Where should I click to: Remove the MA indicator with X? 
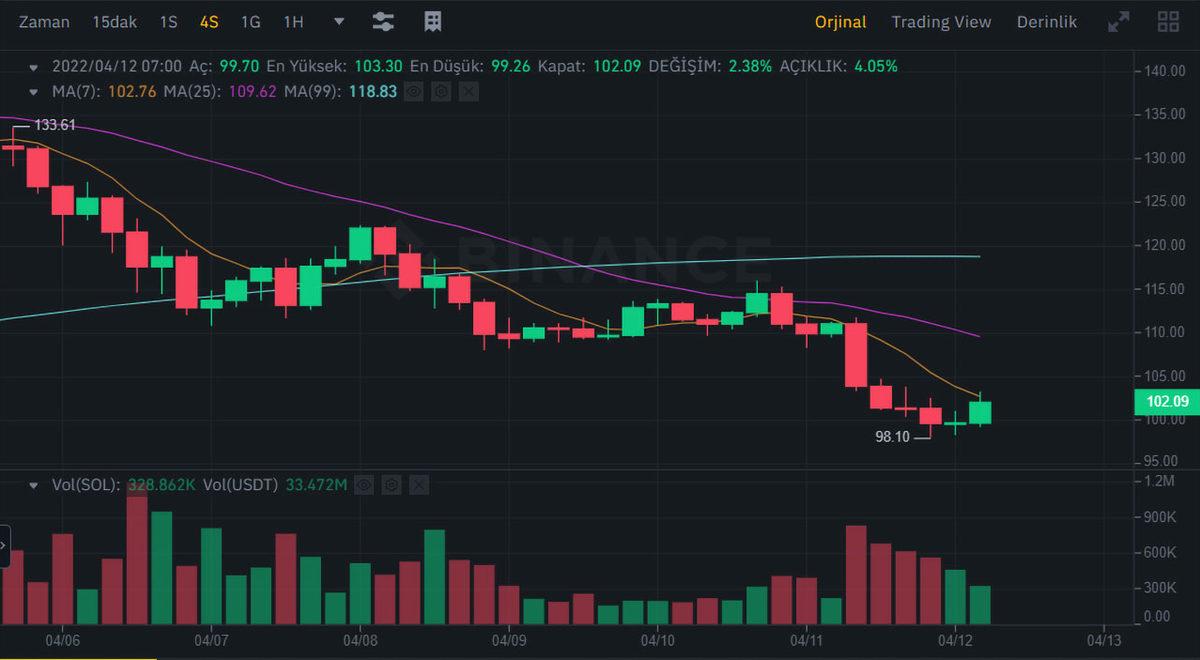pos(468,91)
